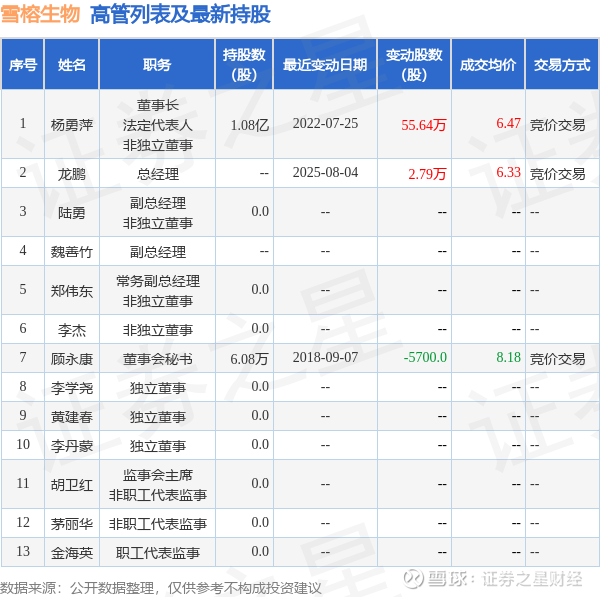Select the 持股数(股) column header
Image resolution: width=600 pixels, height=597 pixels.
(244, 65)
